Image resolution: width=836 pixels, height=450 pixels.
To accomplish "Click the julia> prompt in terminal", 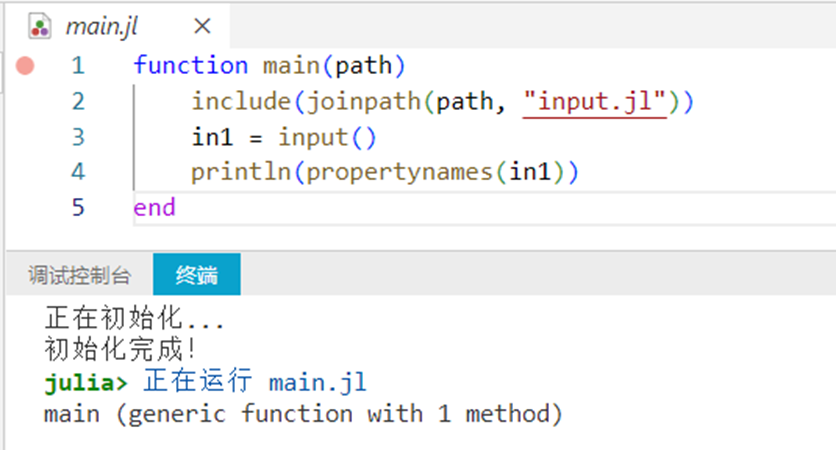I will coord(86,383).
